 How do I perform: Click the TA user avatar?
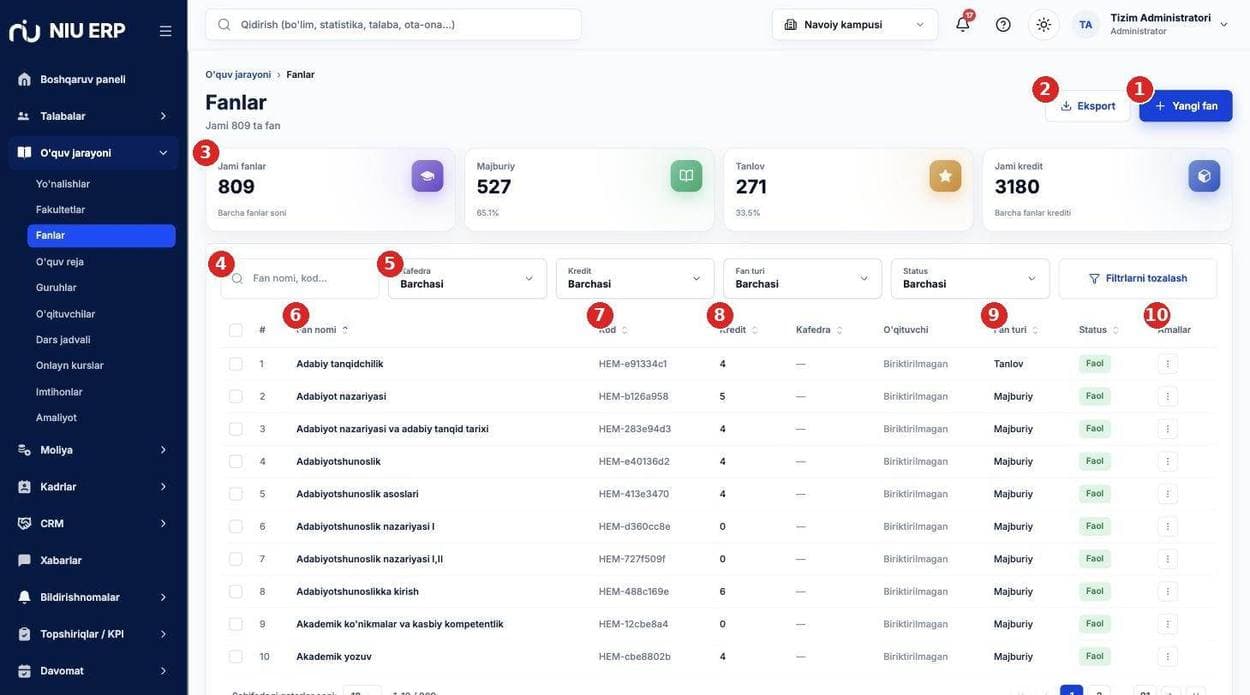(1086, 24)
